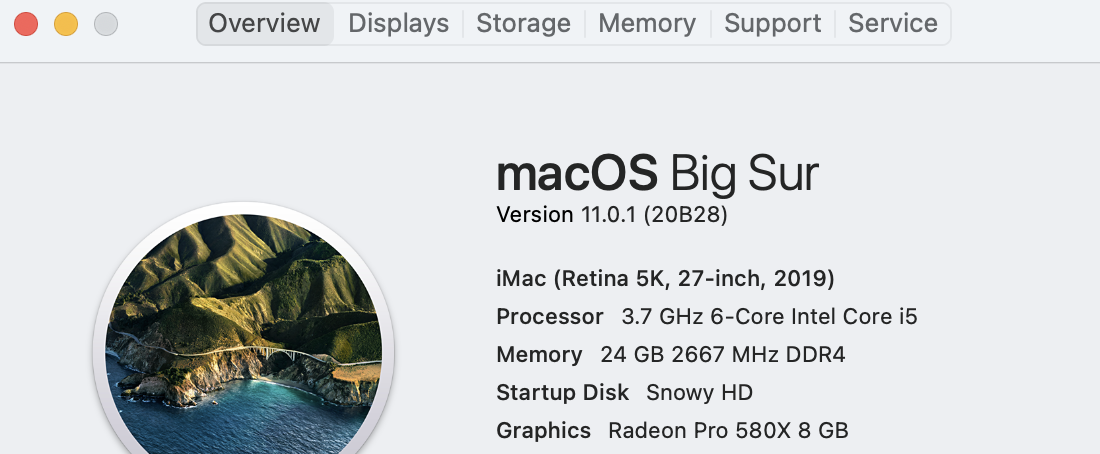The image size is (1100, 454).
Task: Close the About This Mac window
Action: (x=26, y=23)
